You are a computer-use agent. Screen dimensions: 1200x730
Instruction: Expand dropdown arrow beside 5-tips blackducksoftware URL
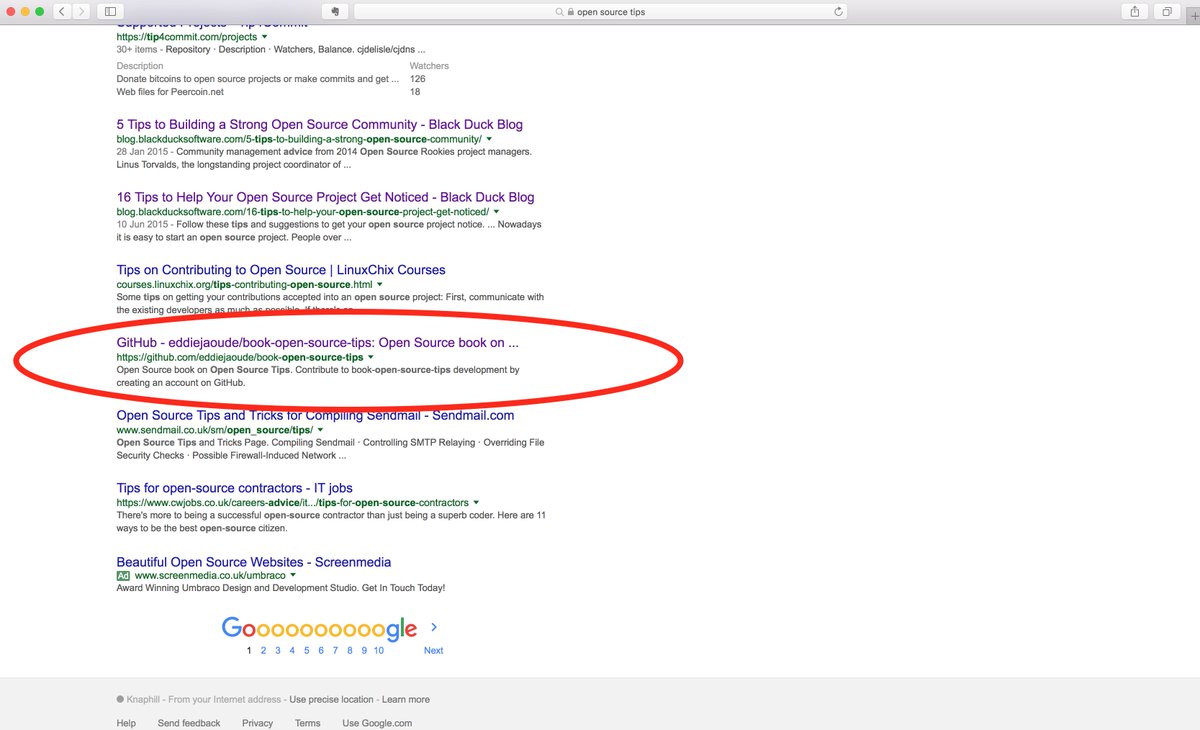(x=488, y=139)
